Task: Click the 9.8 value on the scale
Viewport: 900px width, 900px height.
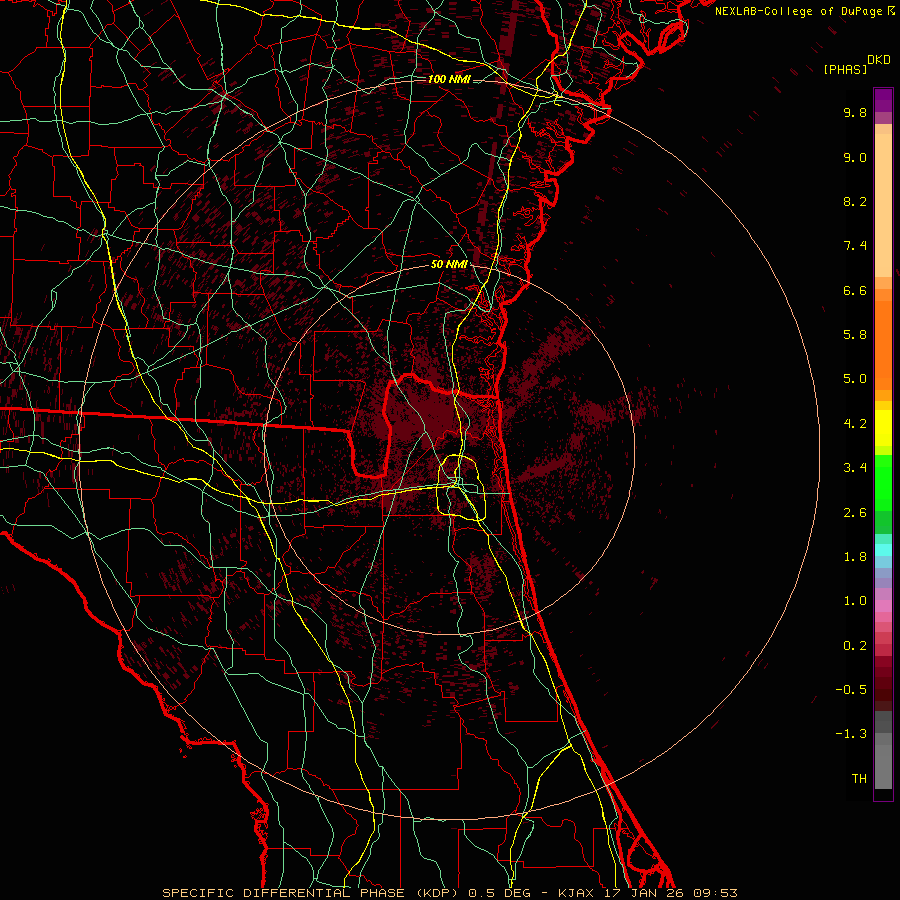Action: [855, 112]
